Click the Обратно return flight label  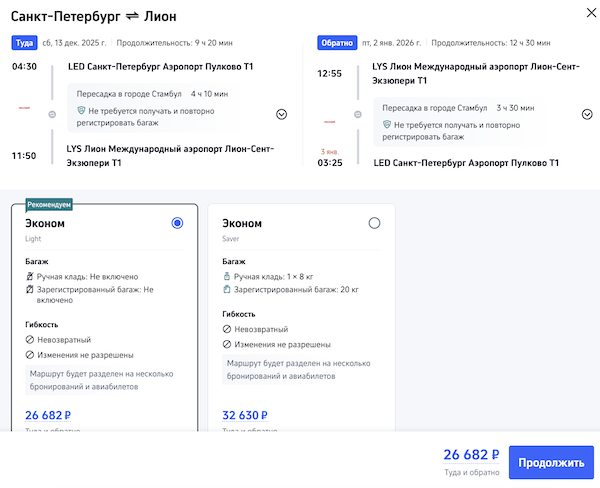point(335,43)
